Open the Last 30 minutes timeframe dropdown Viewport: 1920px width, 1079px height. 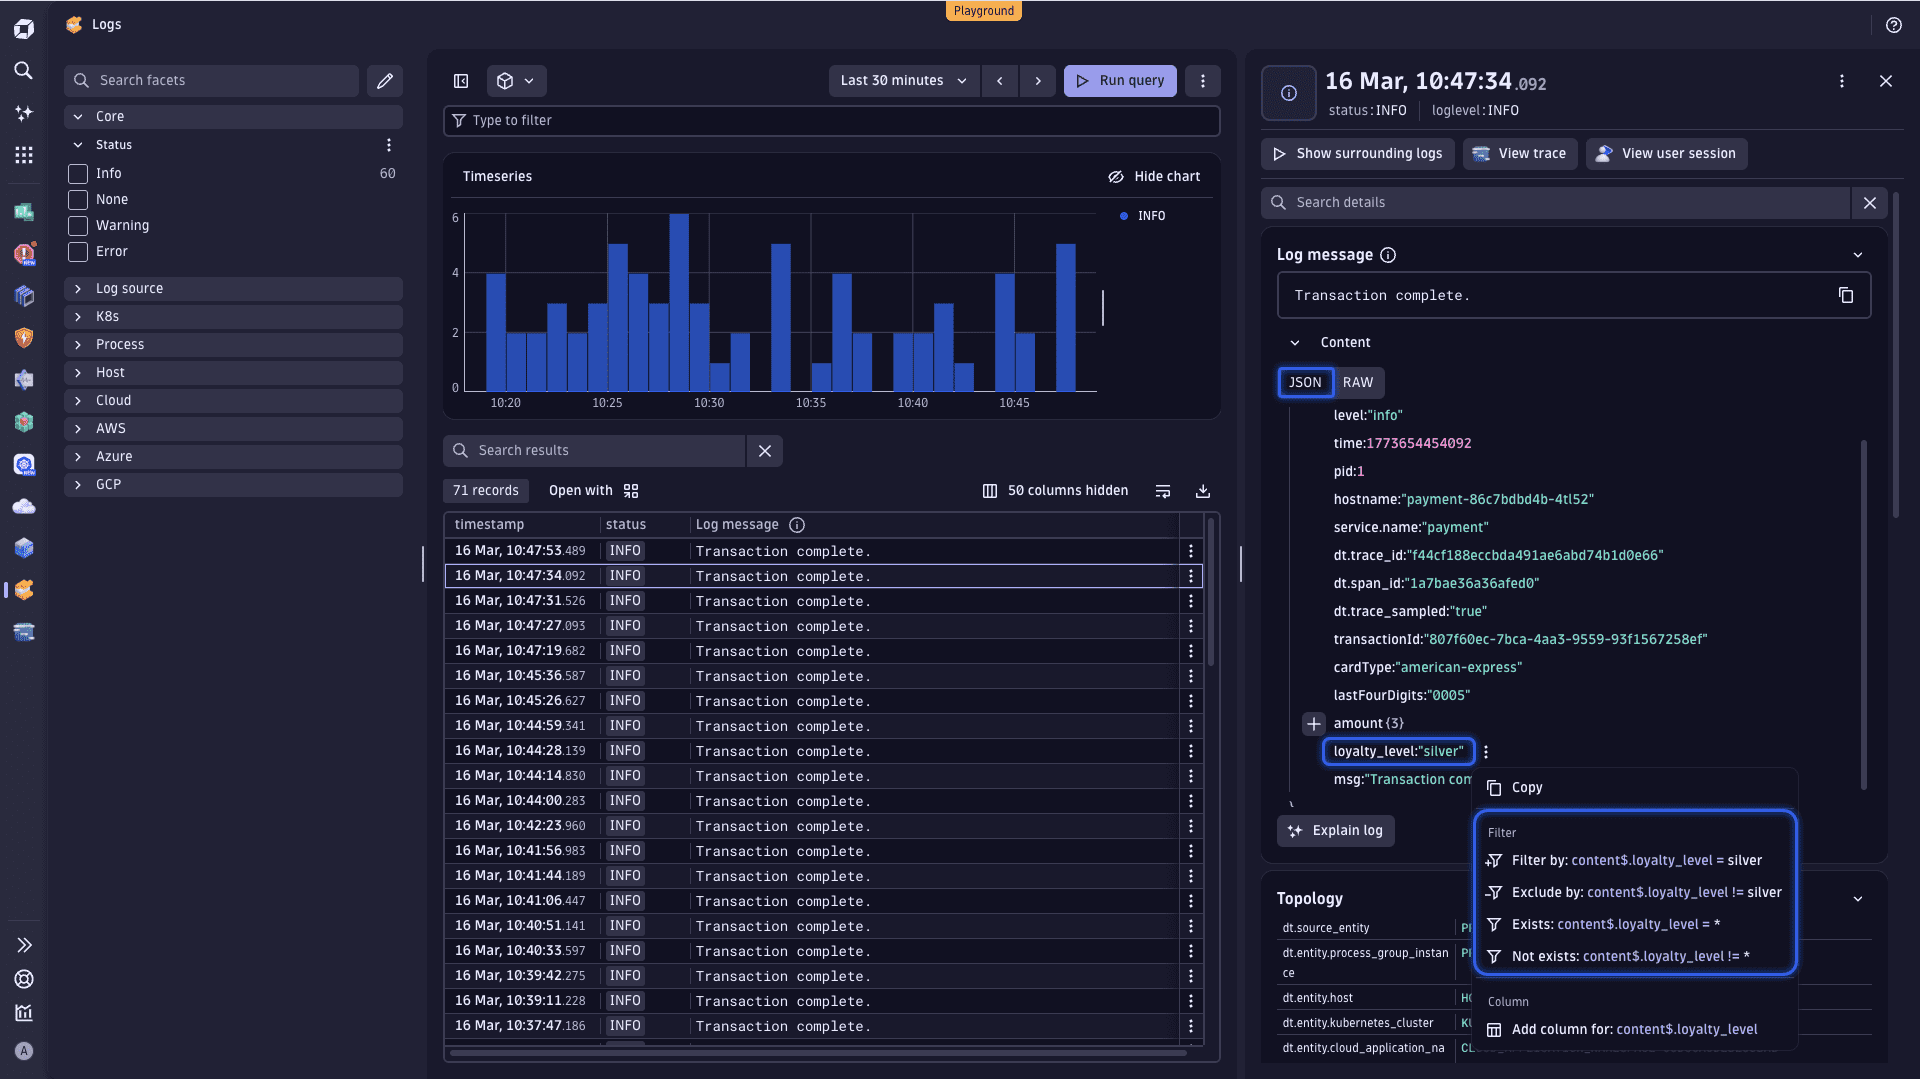(903, 80)
